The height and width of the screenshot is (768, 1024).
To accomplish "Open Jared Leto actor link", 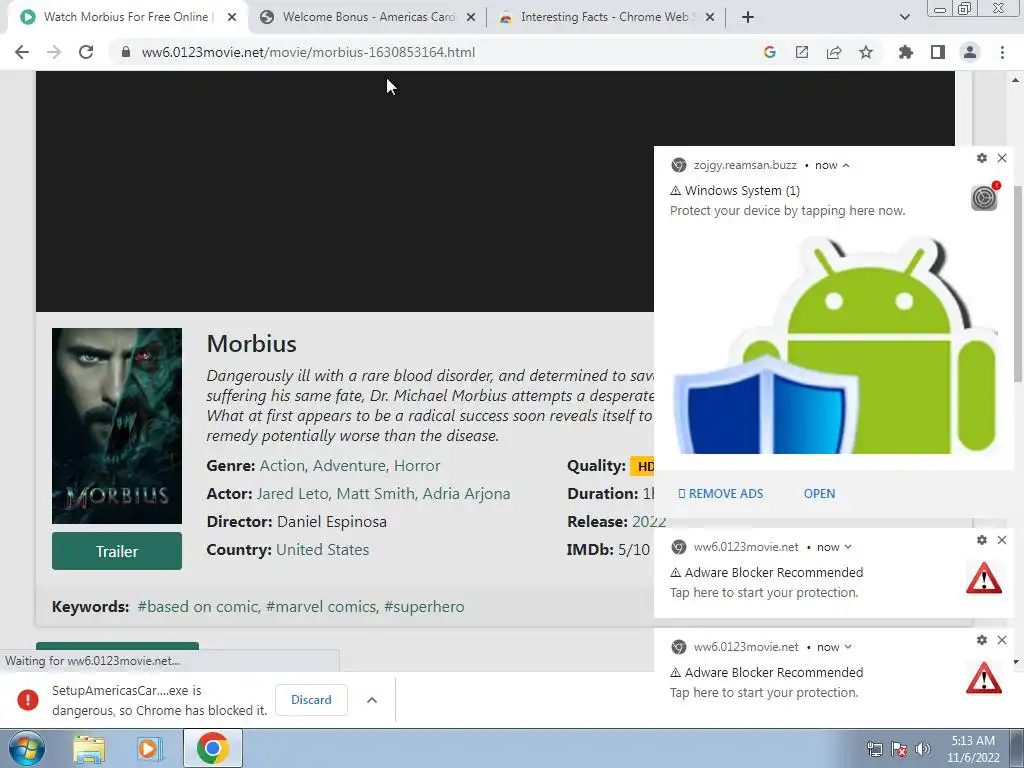I will click(x=293, y=494).
